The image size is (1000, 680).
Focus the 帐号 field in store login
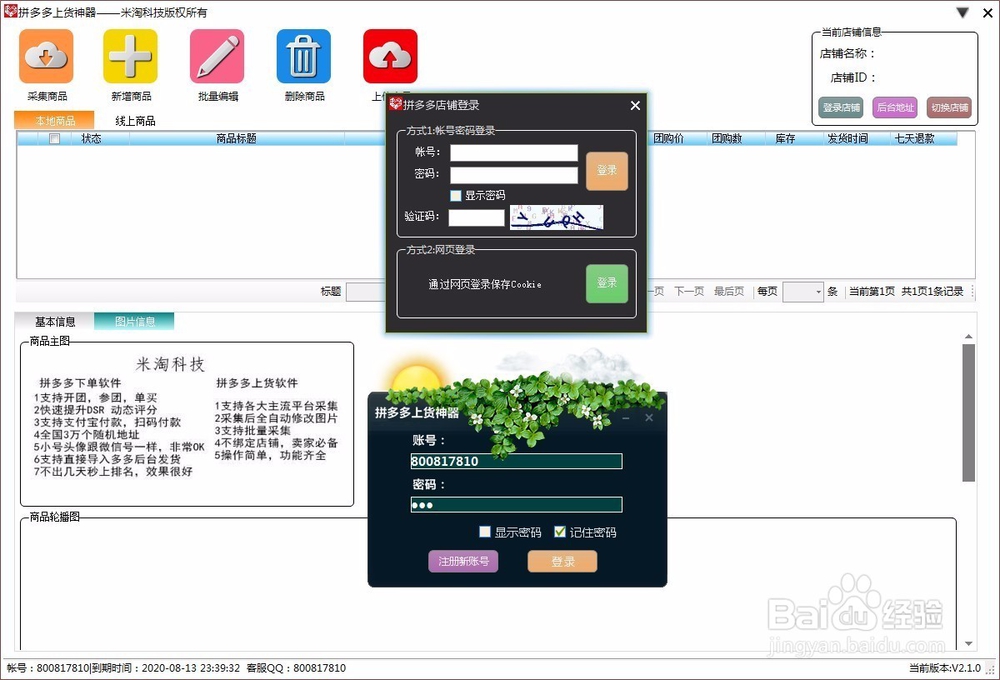point(514,152)
